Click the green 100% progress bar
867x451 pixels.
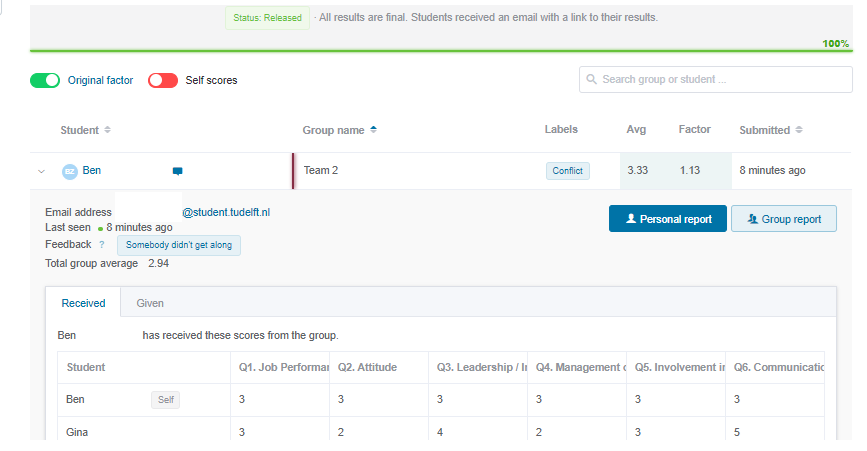click(x=441, y=51)
